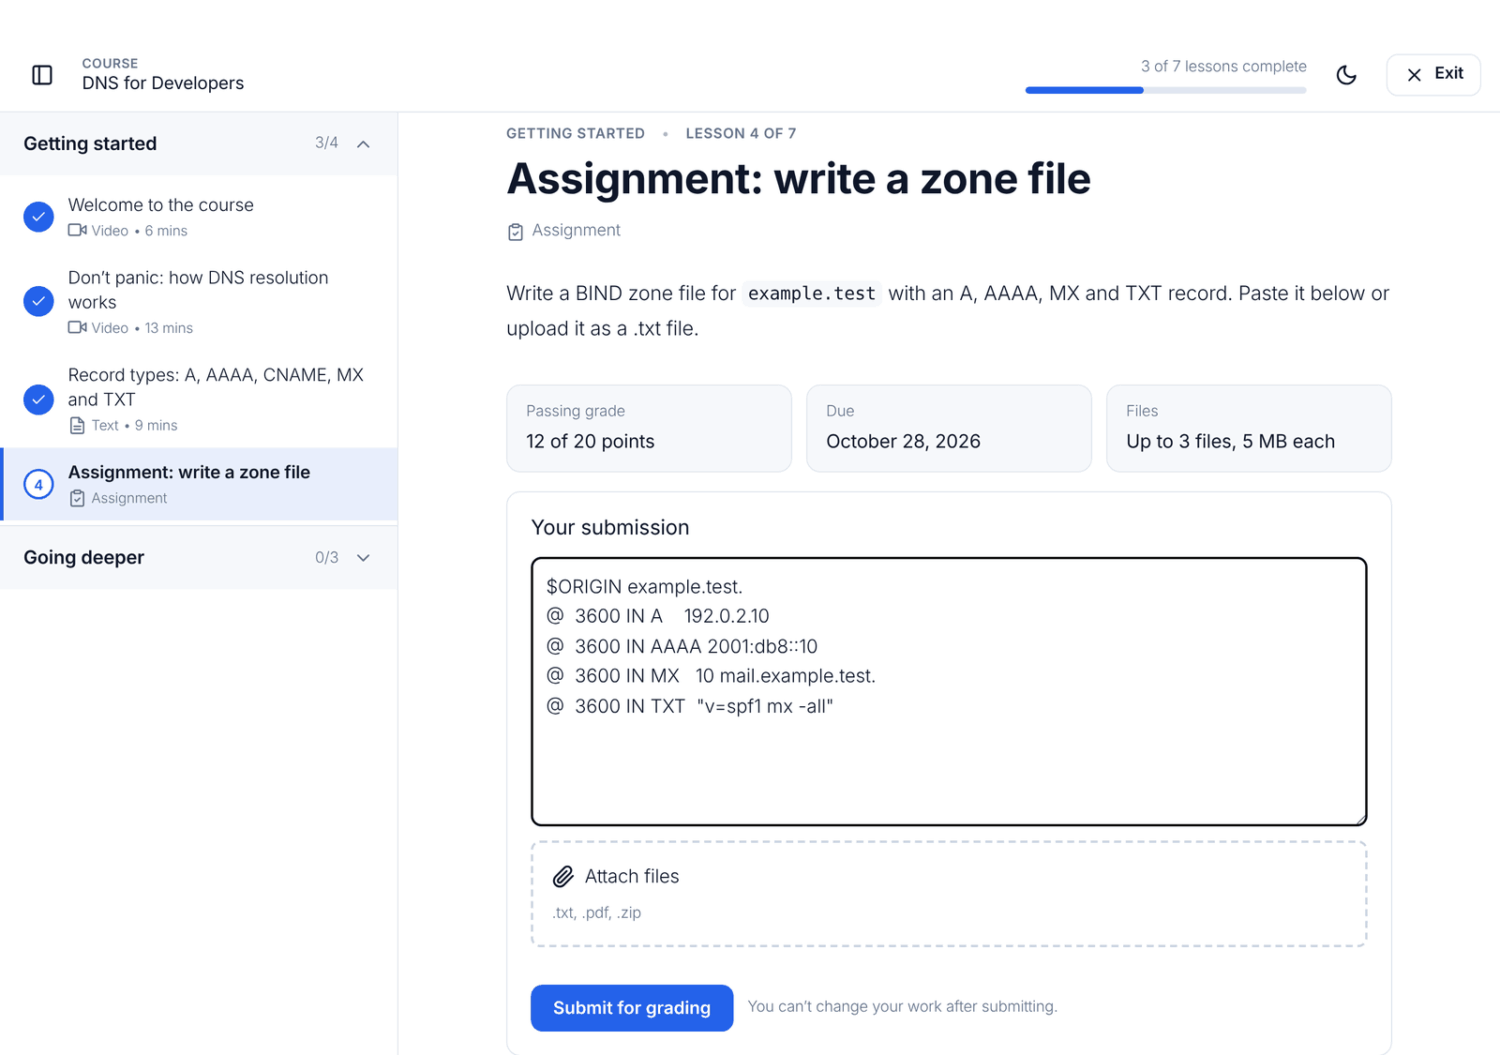Open Welcome to the course lesson
The height and width of the screenshot is (1055, 1500).
pyautogui.click(x=199, y=217)
